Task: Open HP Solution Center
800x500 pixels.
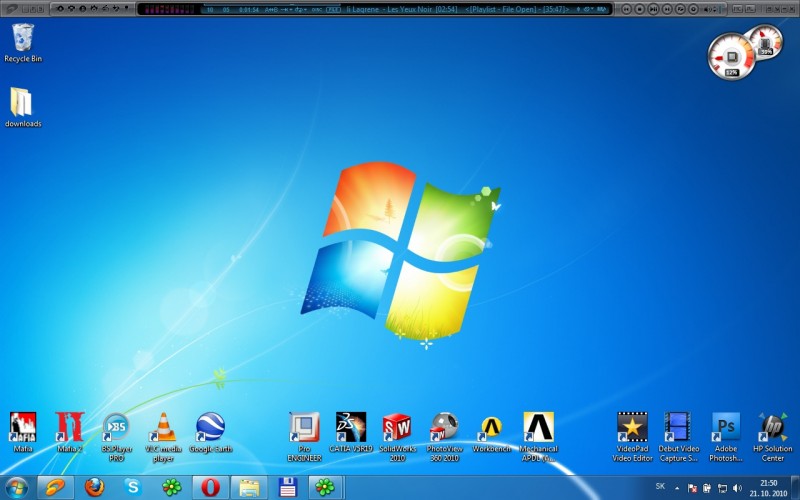Action: tap(773, 427)
